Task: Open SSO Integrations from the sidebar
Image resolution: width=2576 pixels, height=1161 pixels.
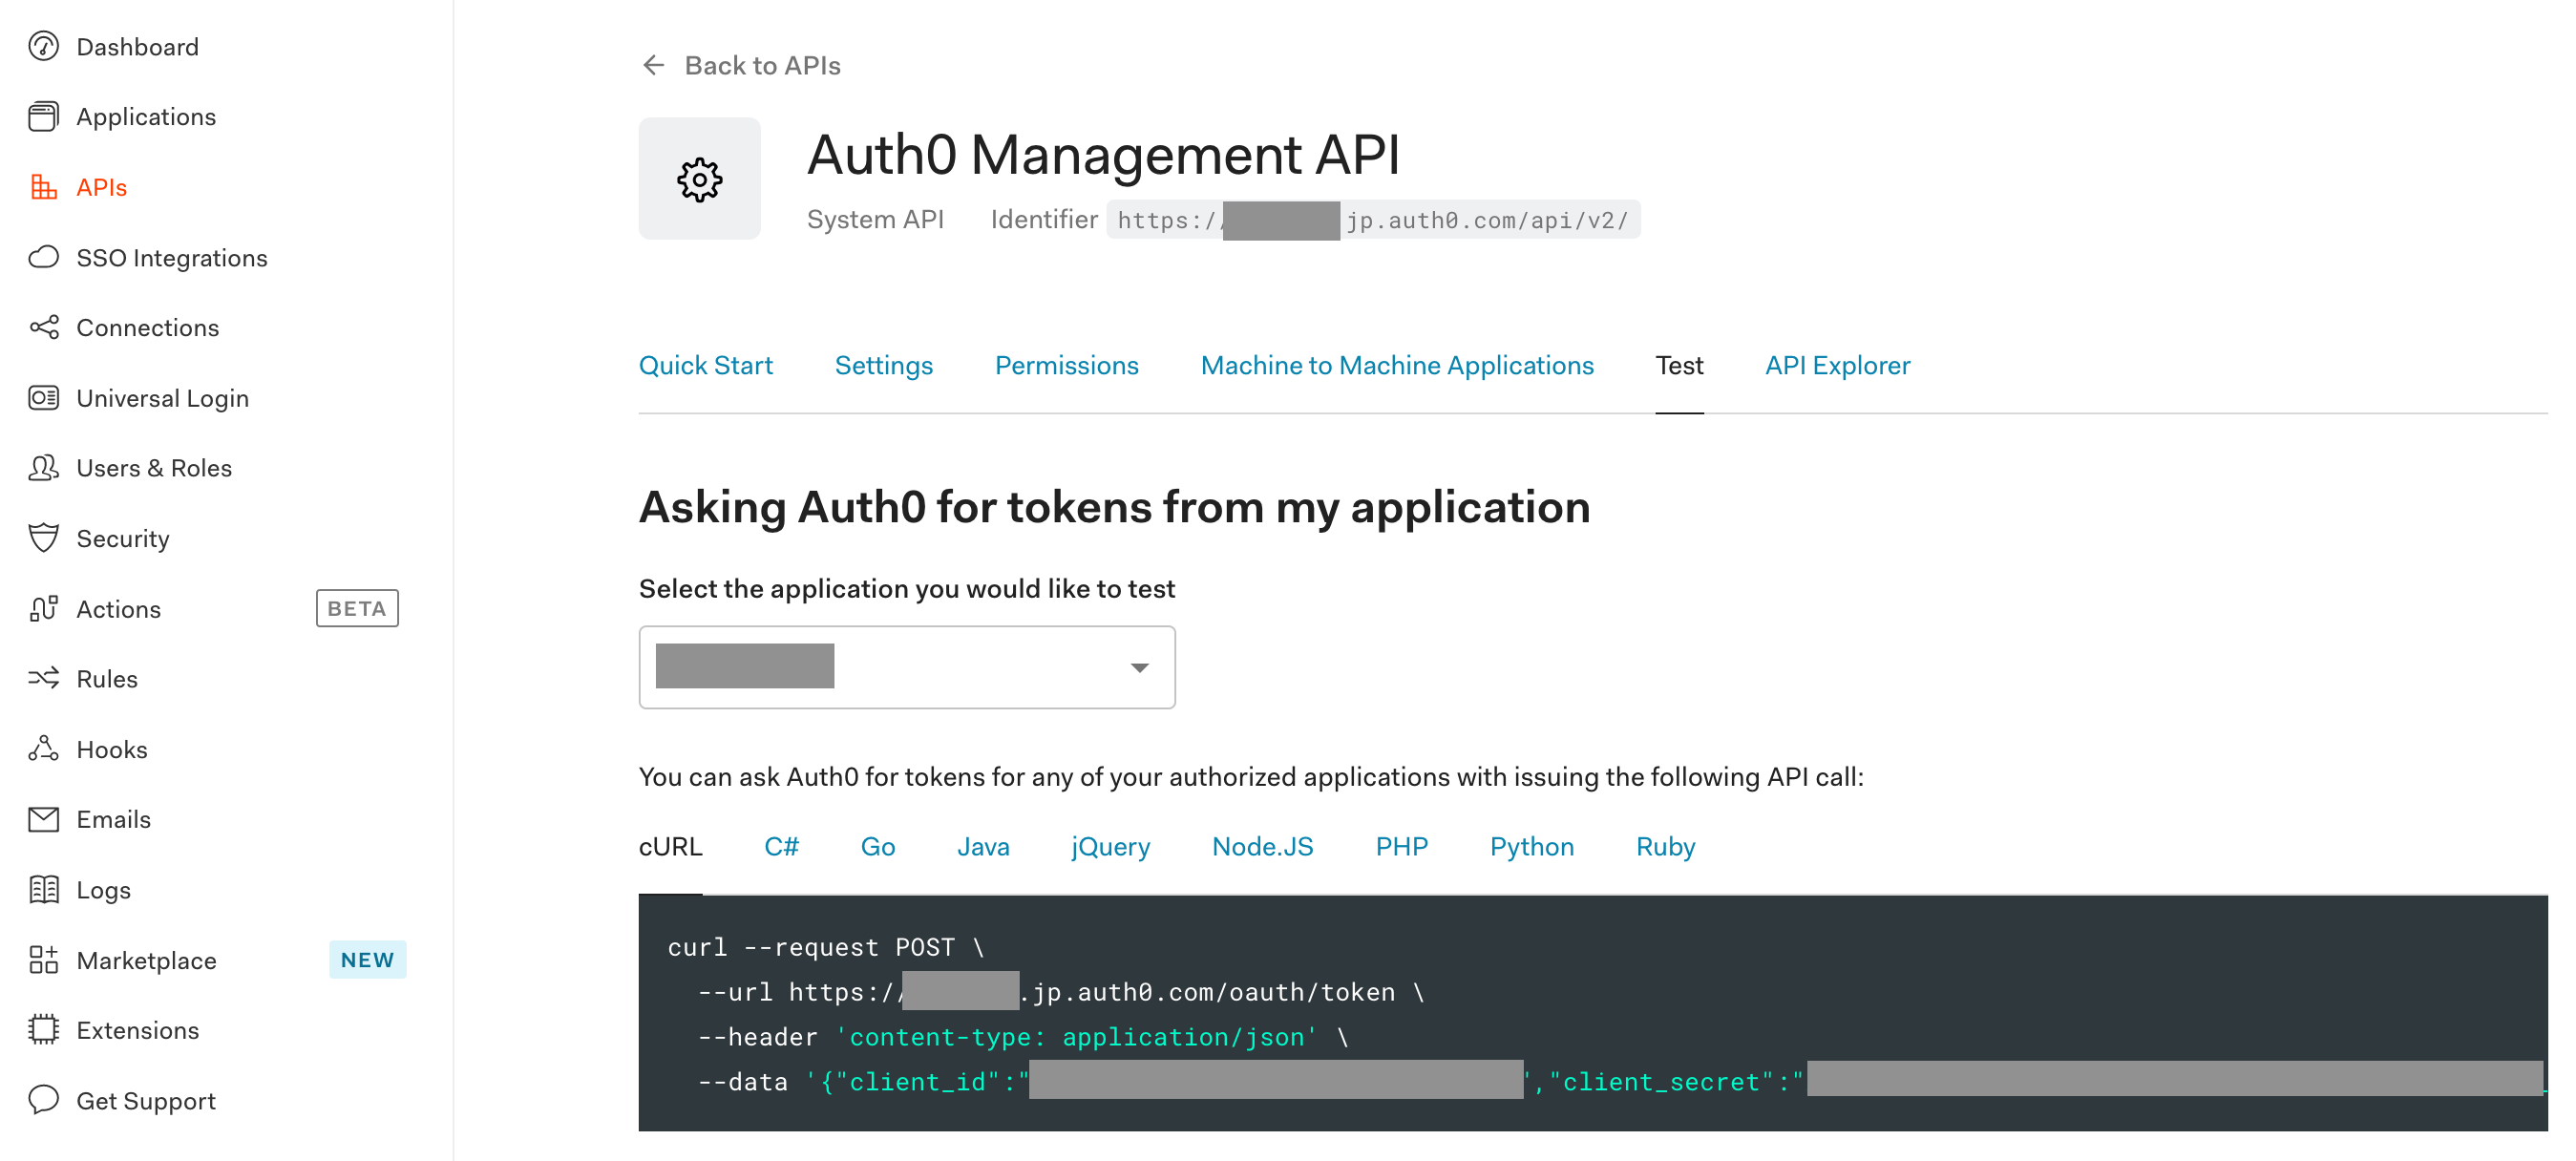Action: click(45, 257)
